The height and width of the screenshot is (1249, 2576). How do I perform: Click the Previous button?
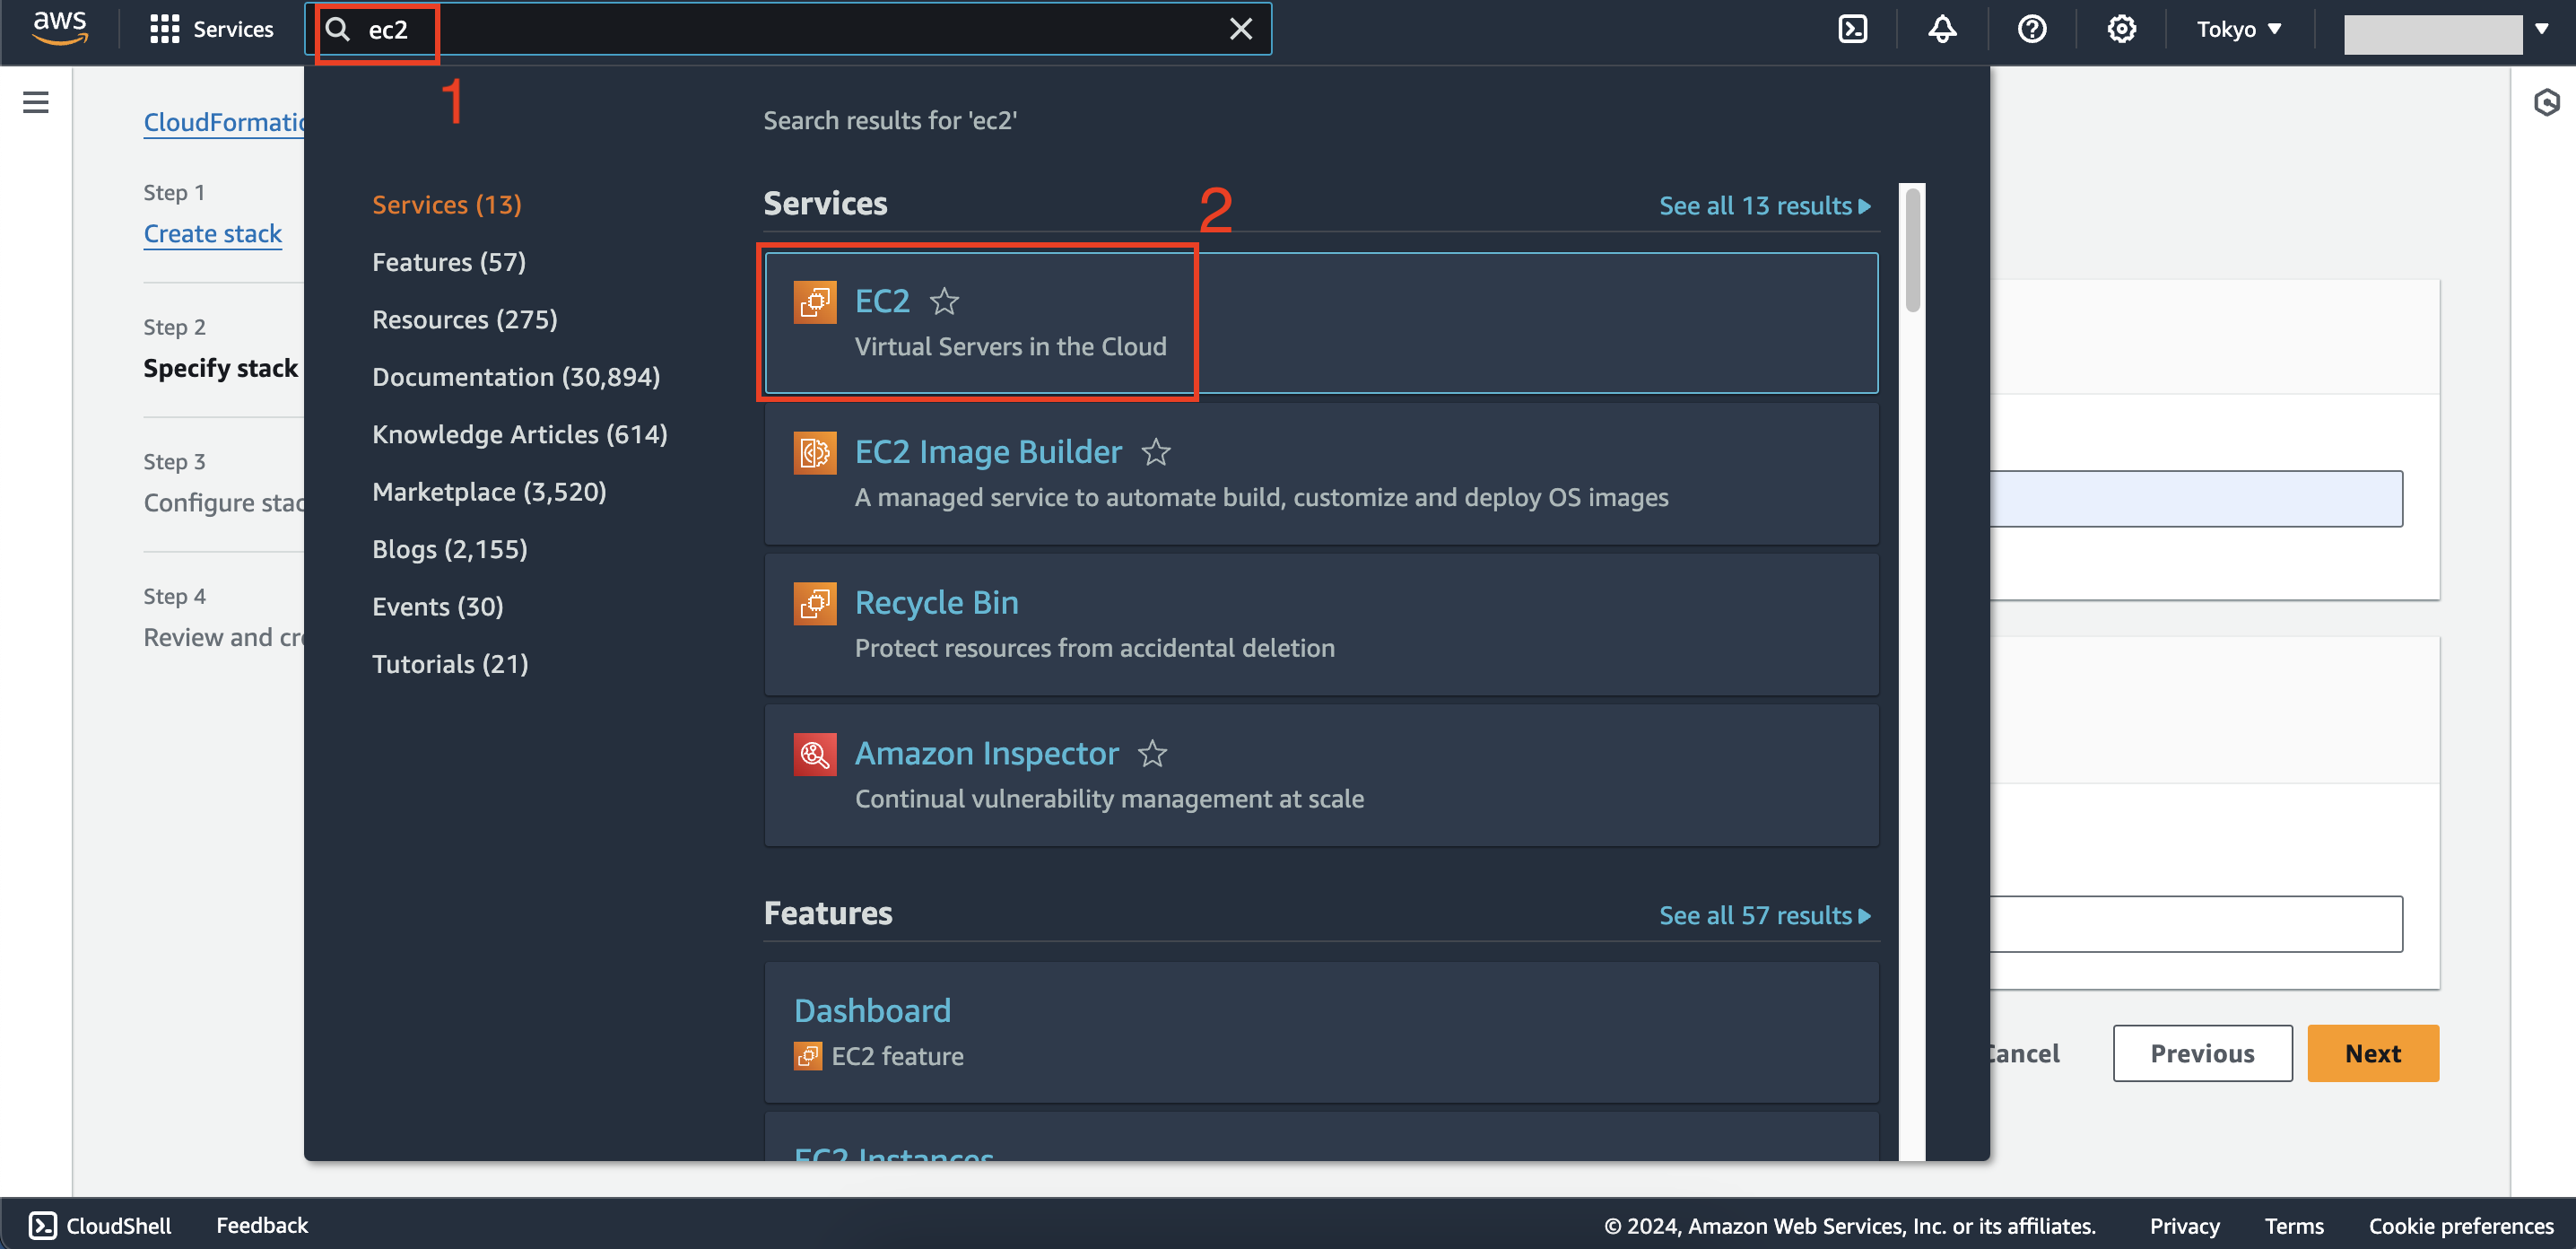[2202, 1053]
